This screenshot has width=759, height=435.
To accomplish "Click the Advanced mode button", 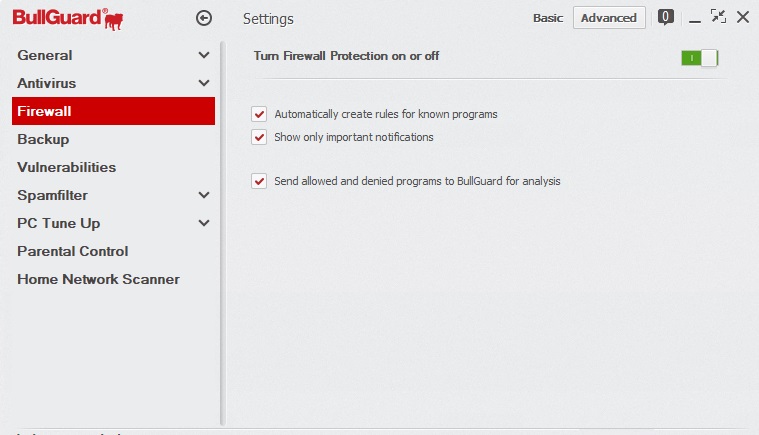I will point(608,18).
